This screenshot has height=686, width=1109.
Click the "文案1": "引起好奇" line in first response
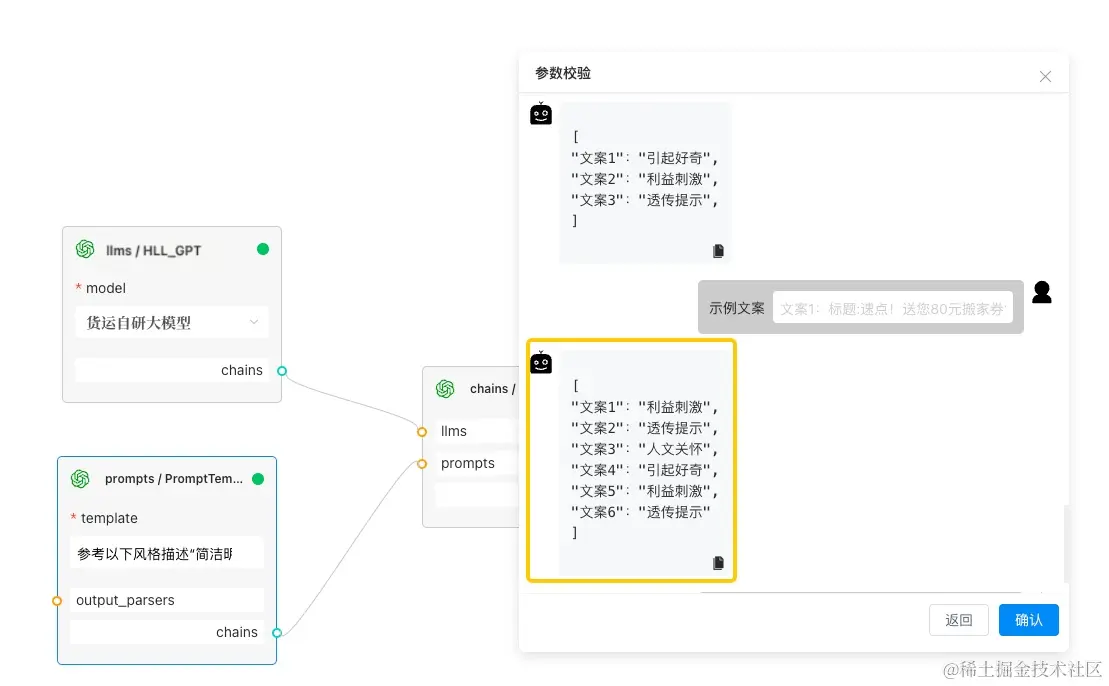point(644,158)
